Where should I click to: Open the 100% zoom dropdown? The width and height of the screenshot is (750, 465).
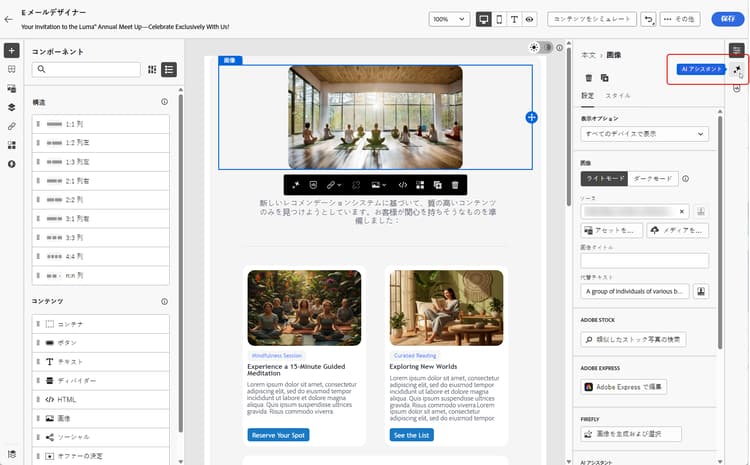pyautogui.click(x=449, y=19)
